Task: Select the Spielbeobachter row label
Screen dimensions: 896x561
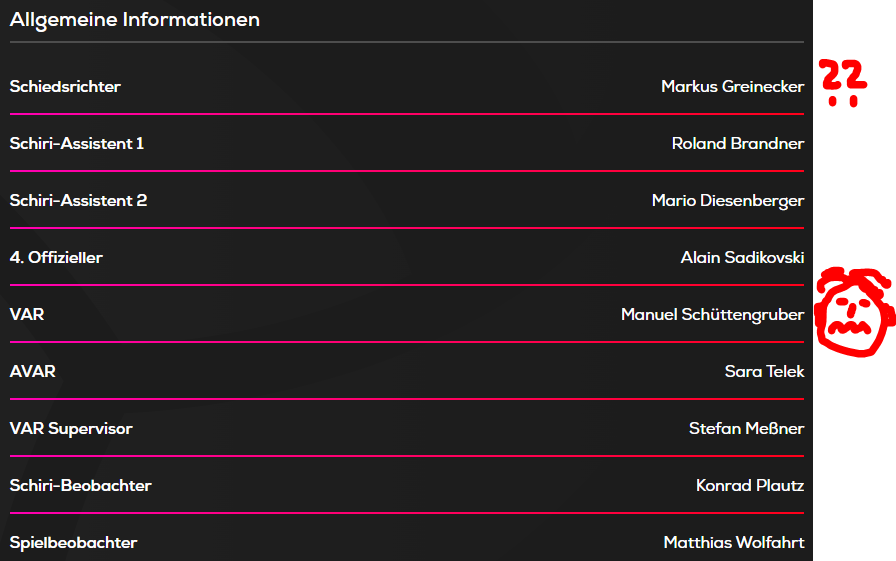Action: click(73, 543)
